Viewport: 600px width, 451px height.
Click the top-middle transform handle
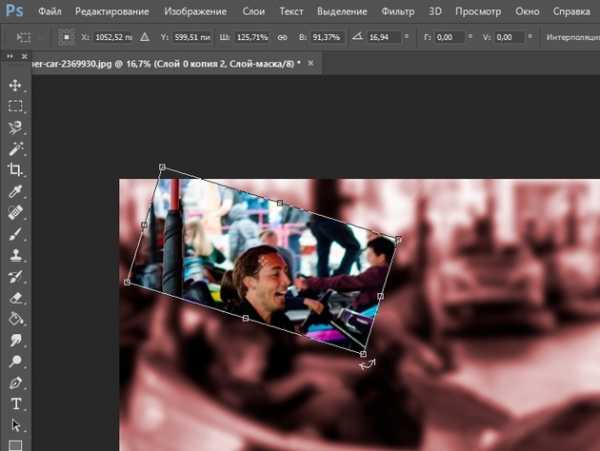pyautogui.click(x=280, y=203)
